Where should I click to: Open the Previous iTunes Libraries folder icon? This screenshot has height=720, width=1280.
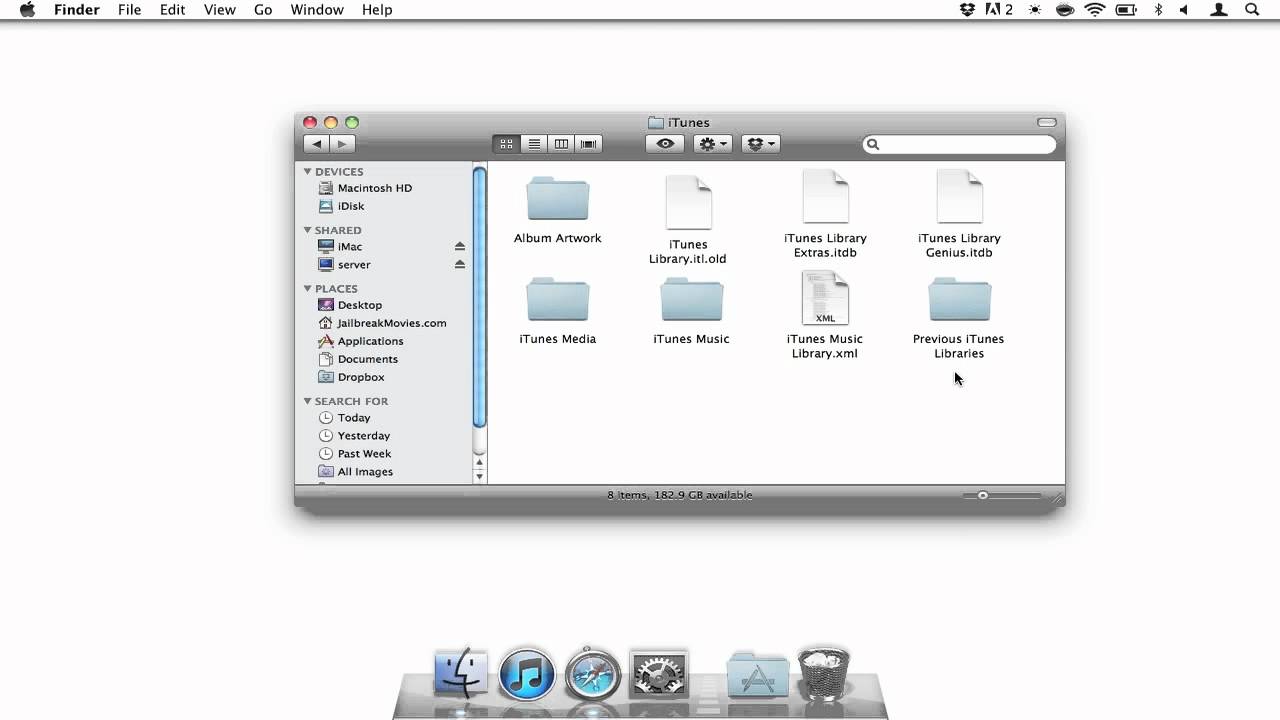pyautogui.click(x=959, y=299)
